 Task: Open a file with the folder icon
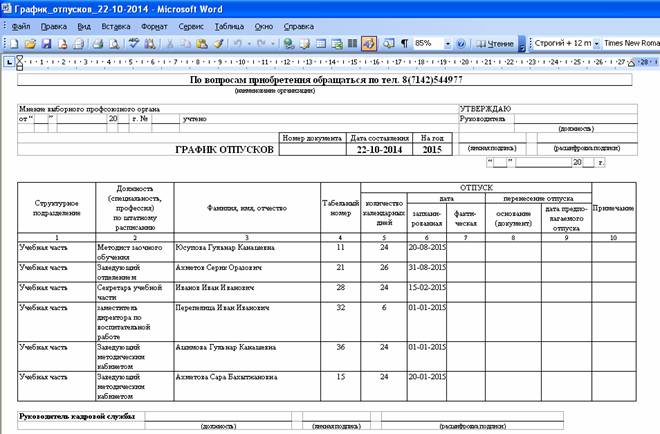pos(30,43)
